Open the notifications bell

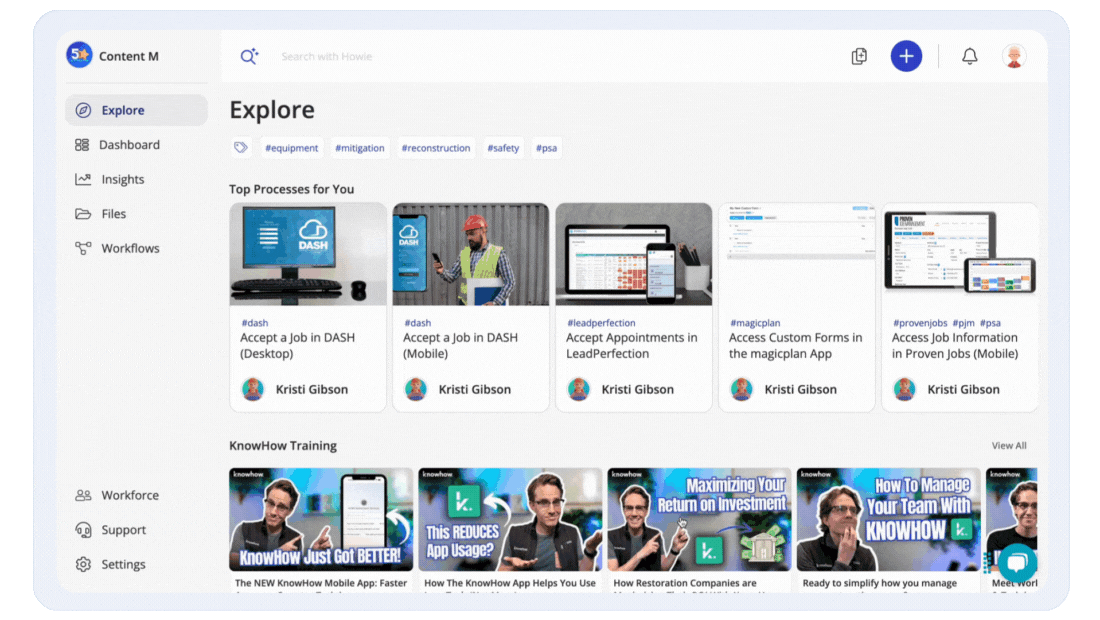[x=969, y=56]
